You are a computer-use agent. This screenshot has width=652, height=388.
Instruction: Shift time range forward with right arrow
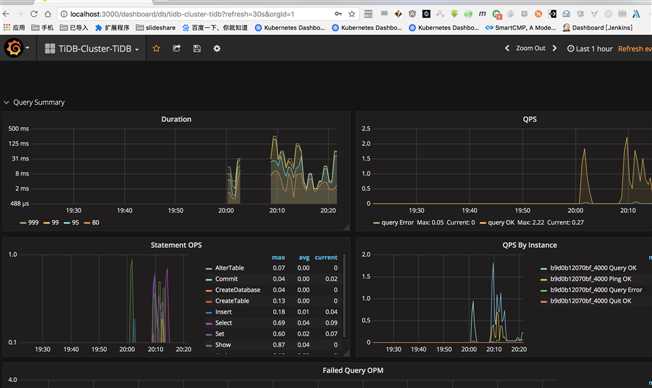coord(554,48)
